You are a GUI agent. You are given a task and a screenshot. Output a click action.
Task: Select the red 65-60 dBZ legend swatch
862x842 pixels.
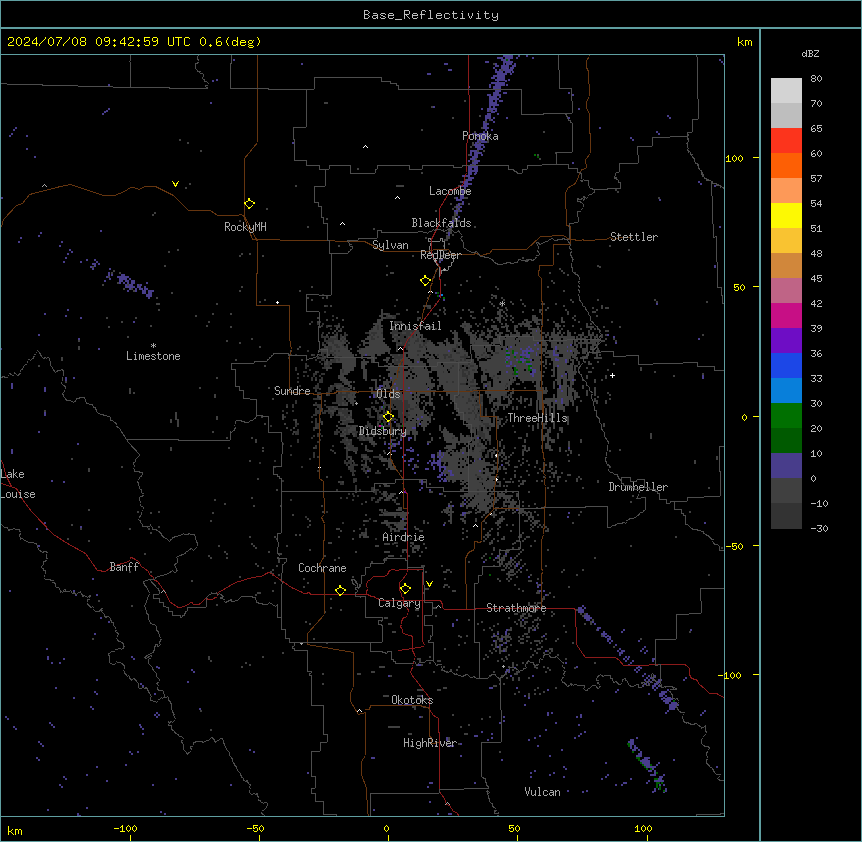pos(786,141)
